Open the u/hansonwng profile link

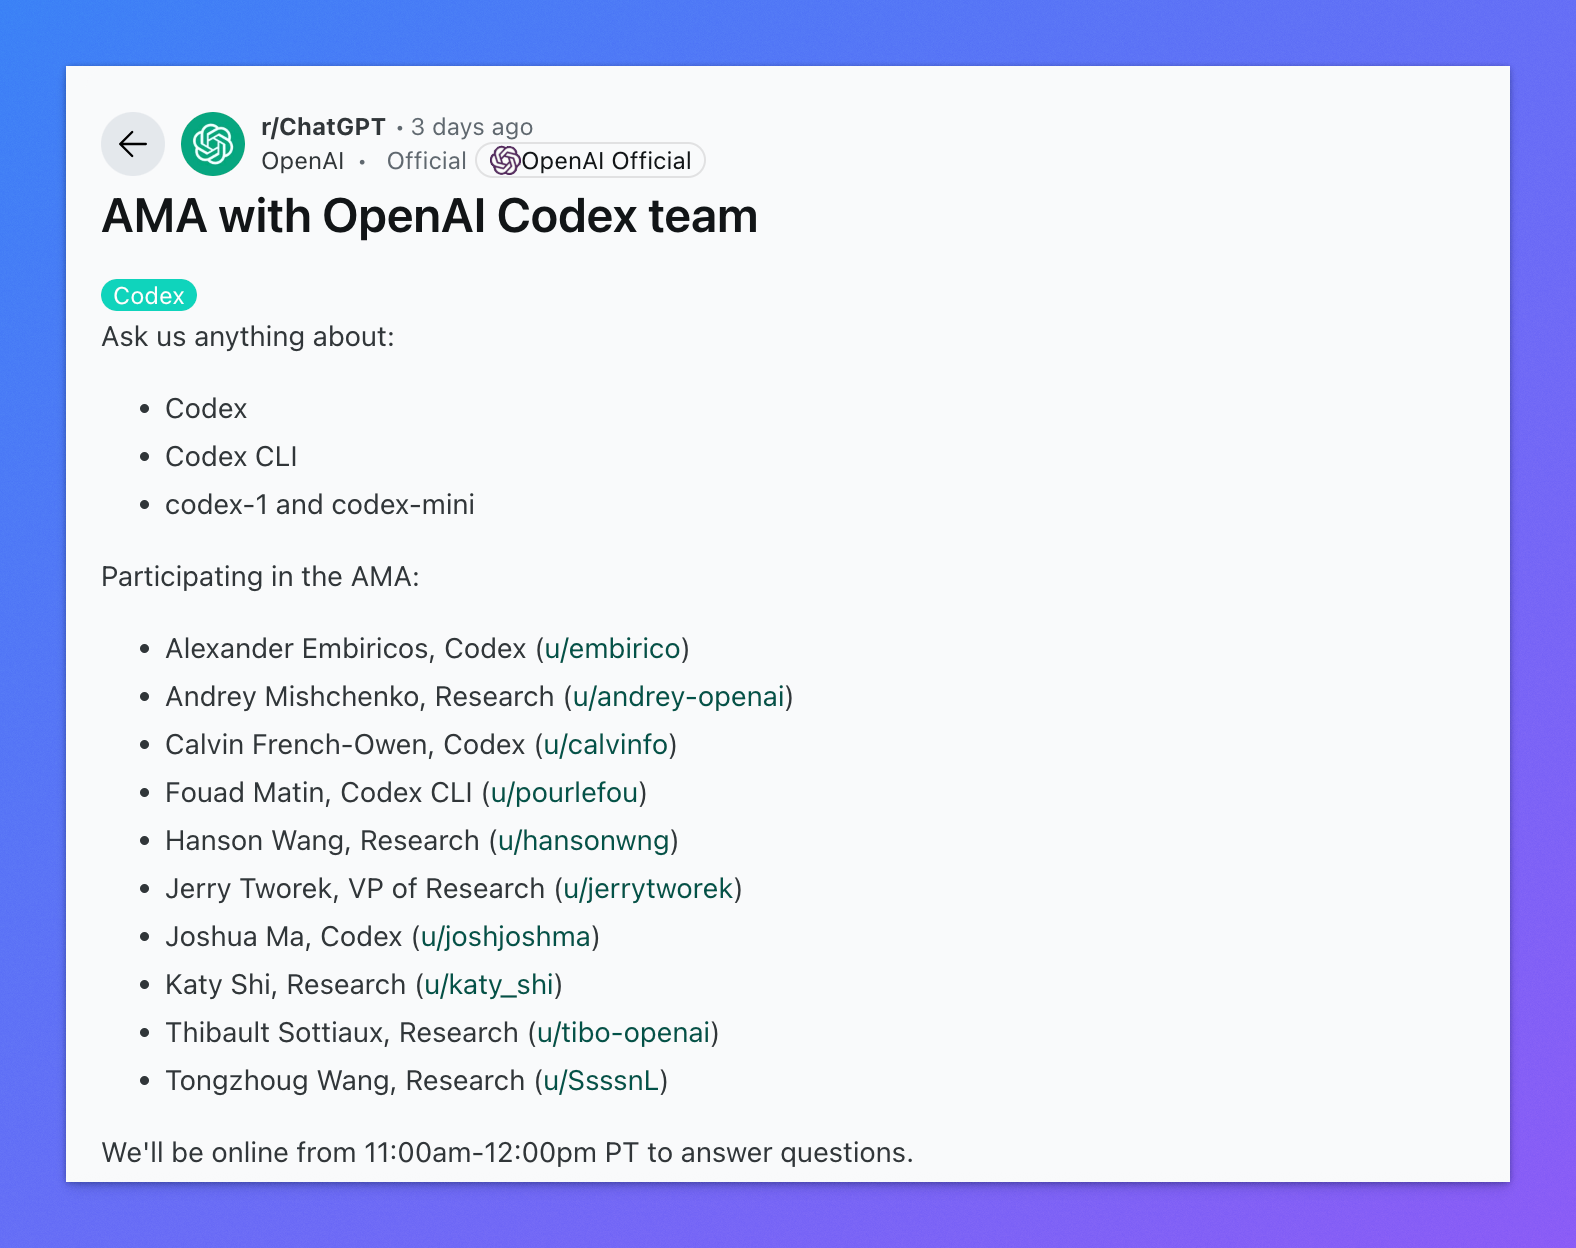tap(584, 841)
